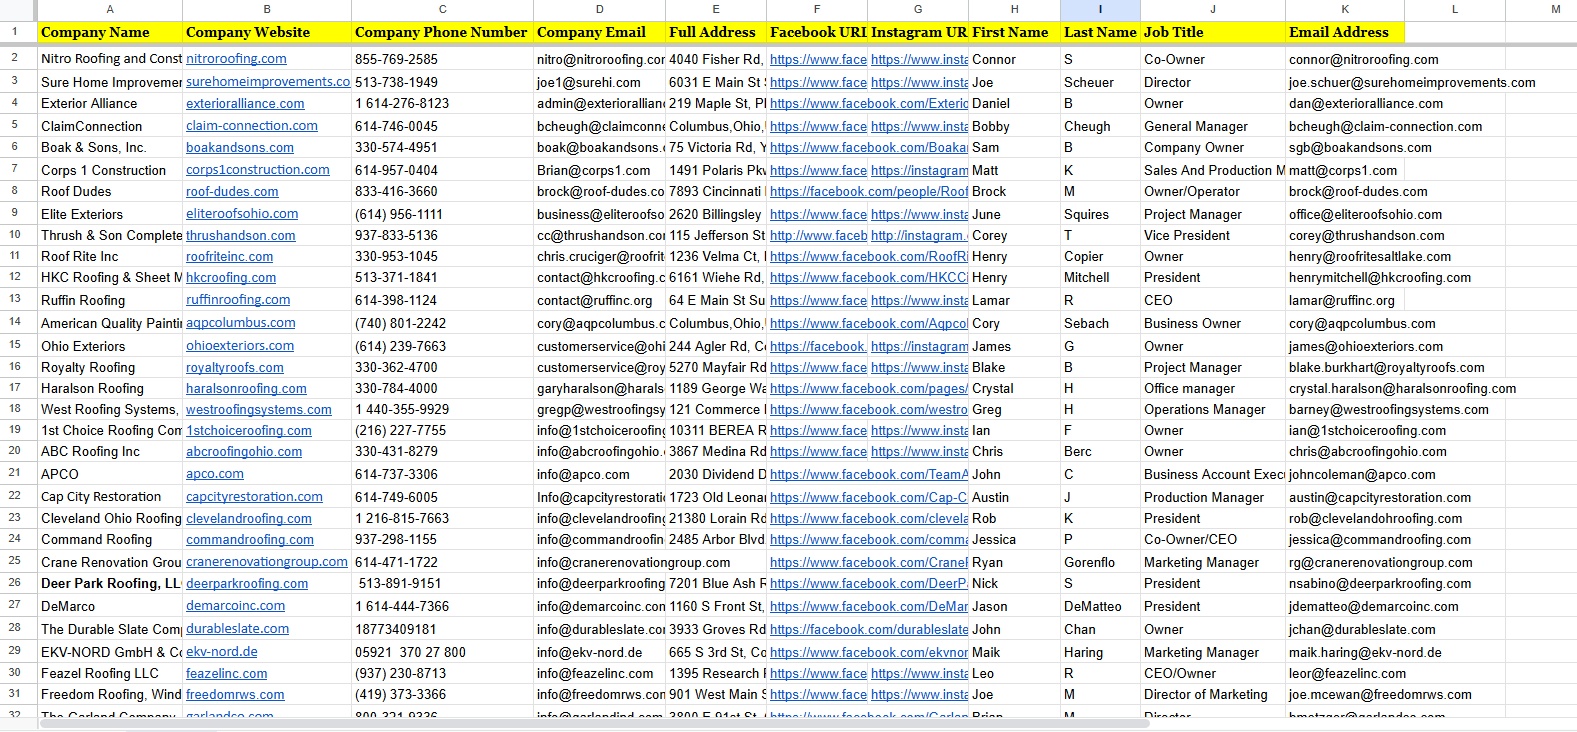Select the maik.haring@ekv-nord.de email cell
This screenshot has height=732, width=1577.
tap(1344, 652)
